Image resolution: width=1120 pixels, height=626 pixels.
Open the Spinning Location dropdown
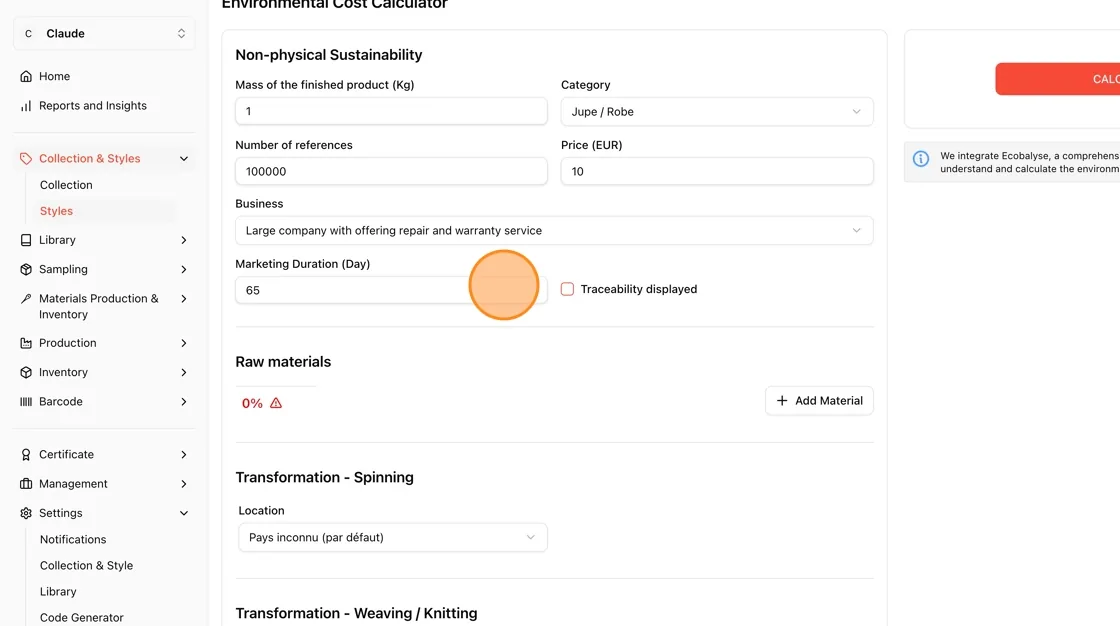tap(393, 537)
